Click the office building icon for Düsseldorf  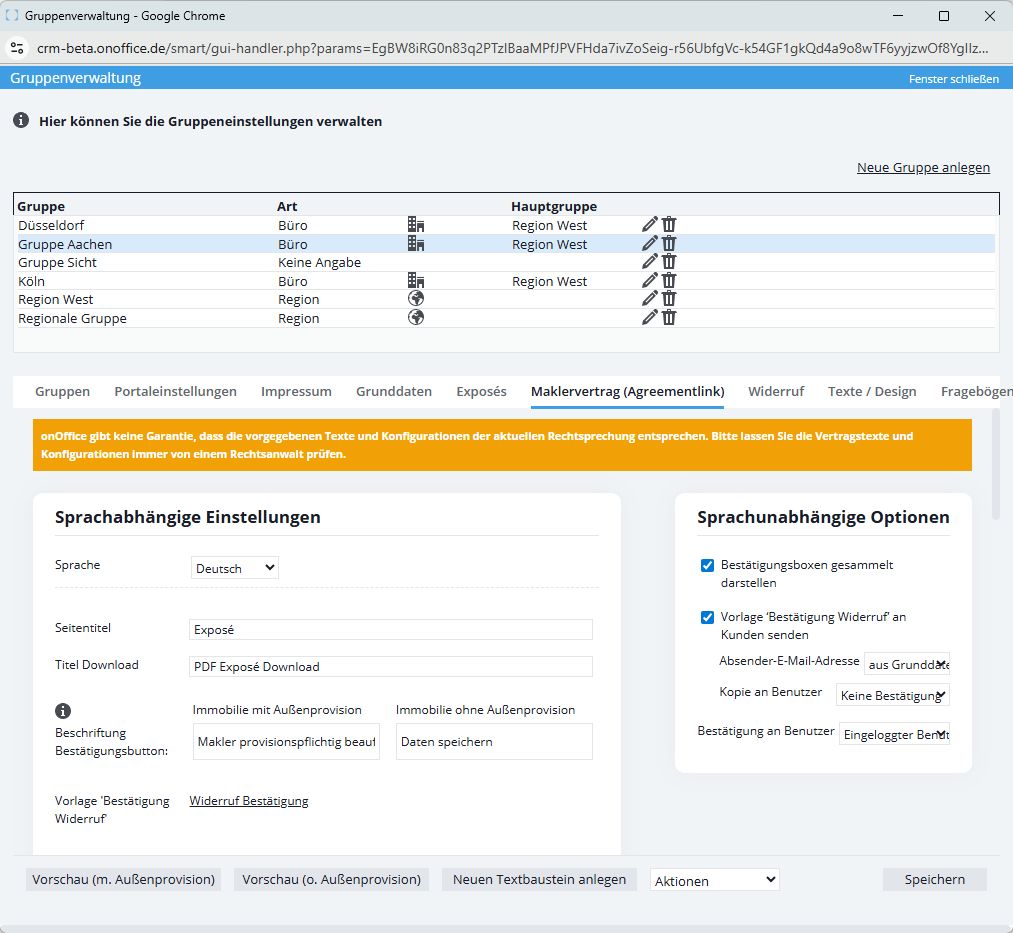point(416,224)
